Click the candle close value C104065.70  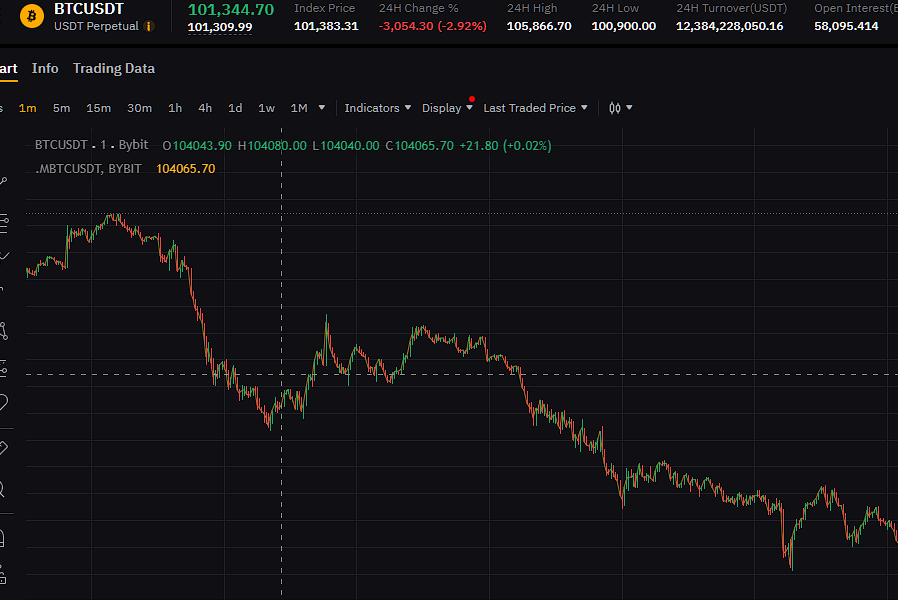420,145
